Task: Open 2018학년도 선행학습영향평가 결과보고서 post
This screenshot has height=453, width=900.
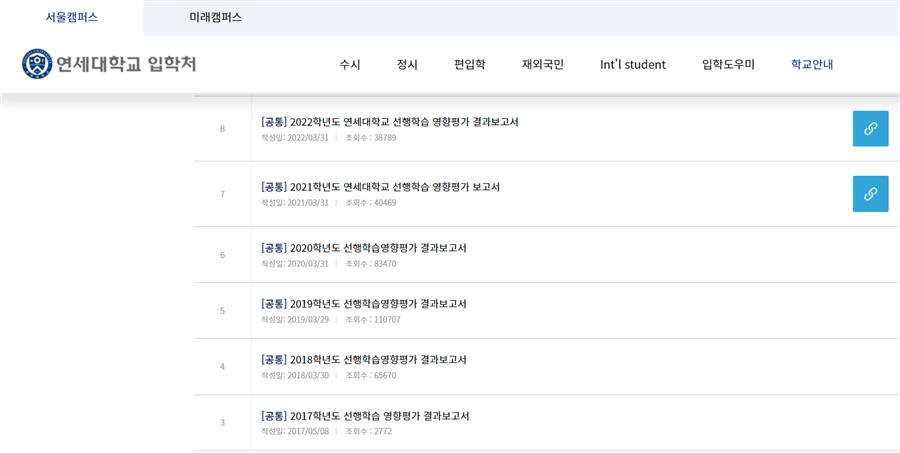Action: pyautogui.click(x=363, y=359)
